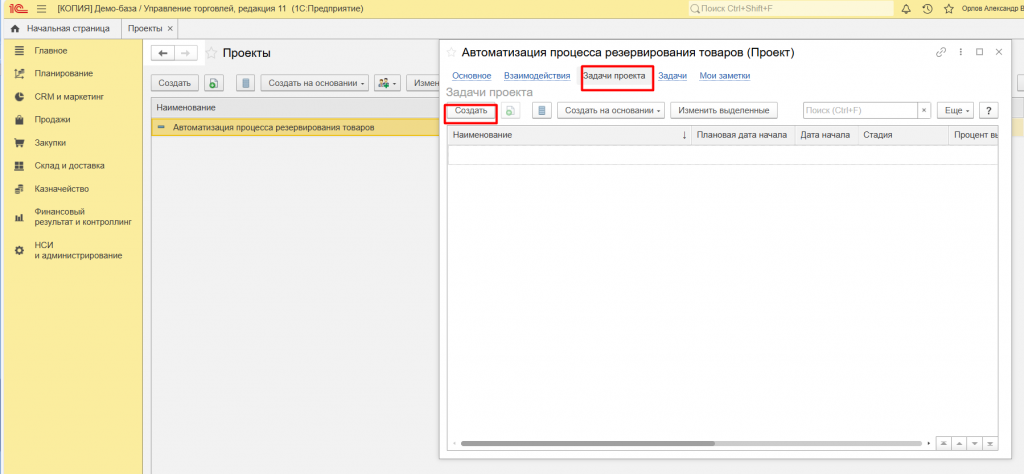Image resolution: width=1024 pixels, height=474 pixels.
Task: Open the three-dot menu in the project dialog header
Action: [x=961, y=52]
